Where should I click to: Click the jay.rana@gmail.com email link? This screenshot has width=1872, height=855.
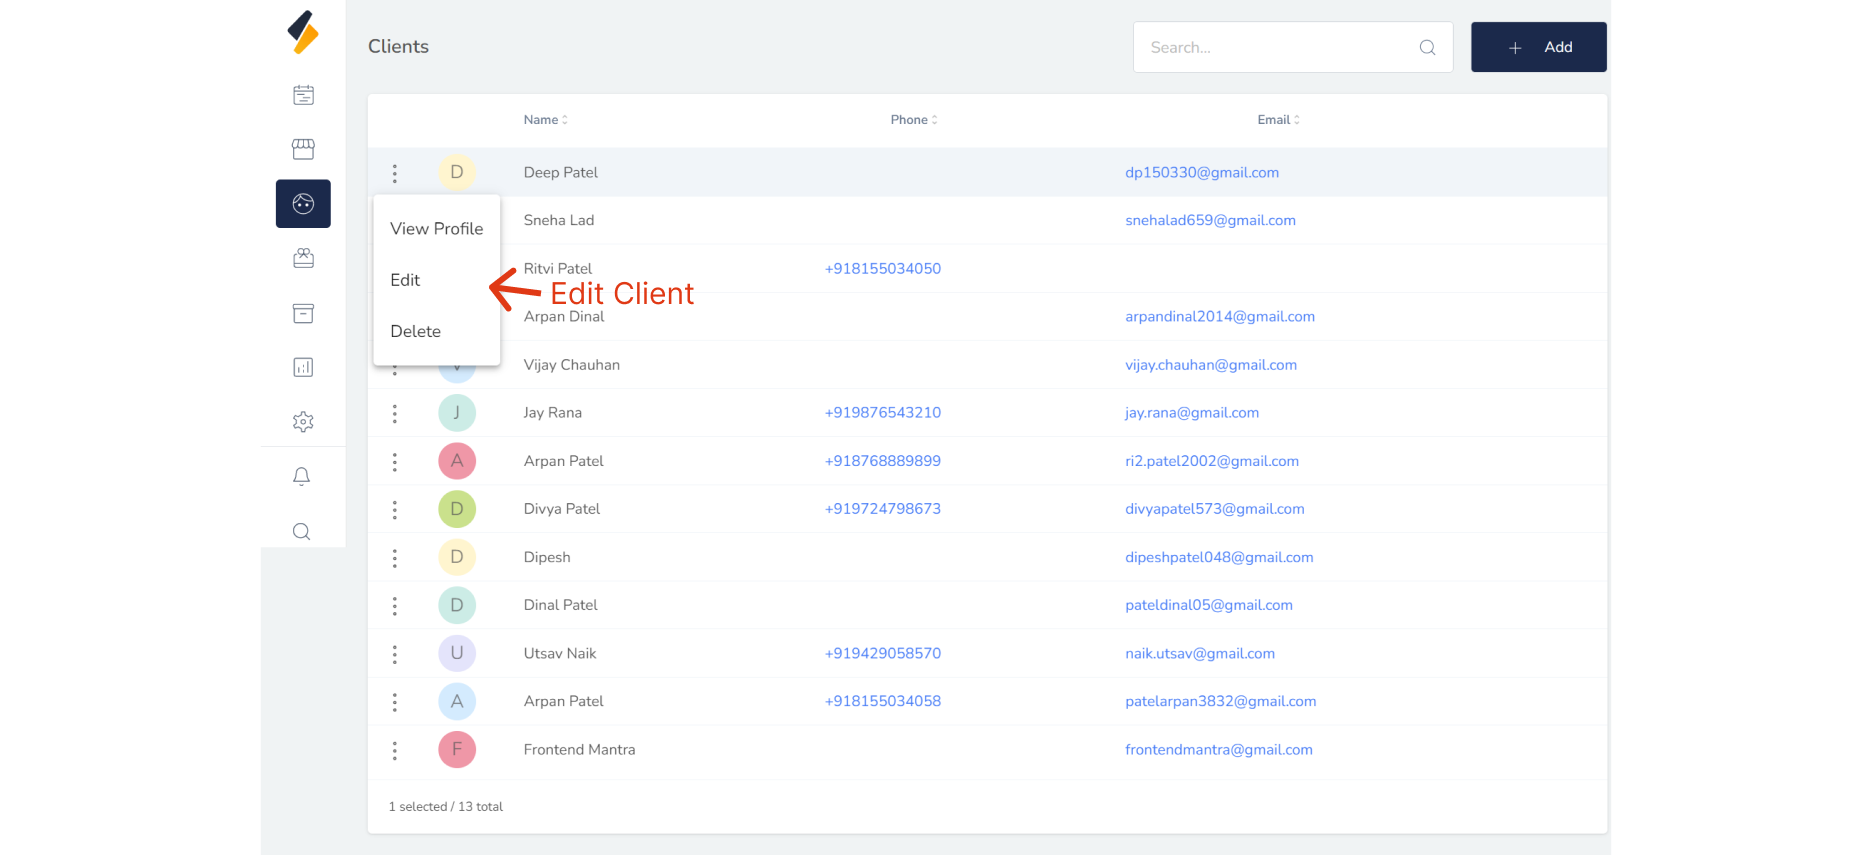(1191, 413)
